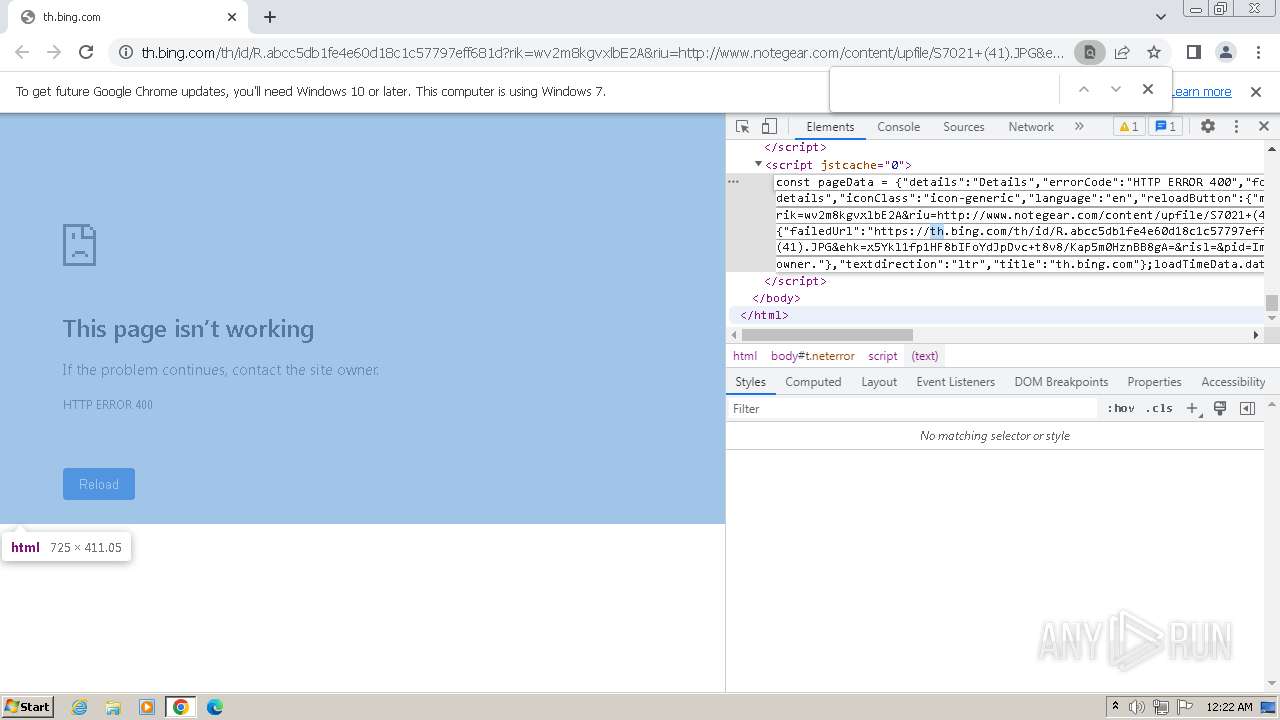Share this page icon
The height and width of the screenshot is (720, 1280).
(x=1122, y=52)
